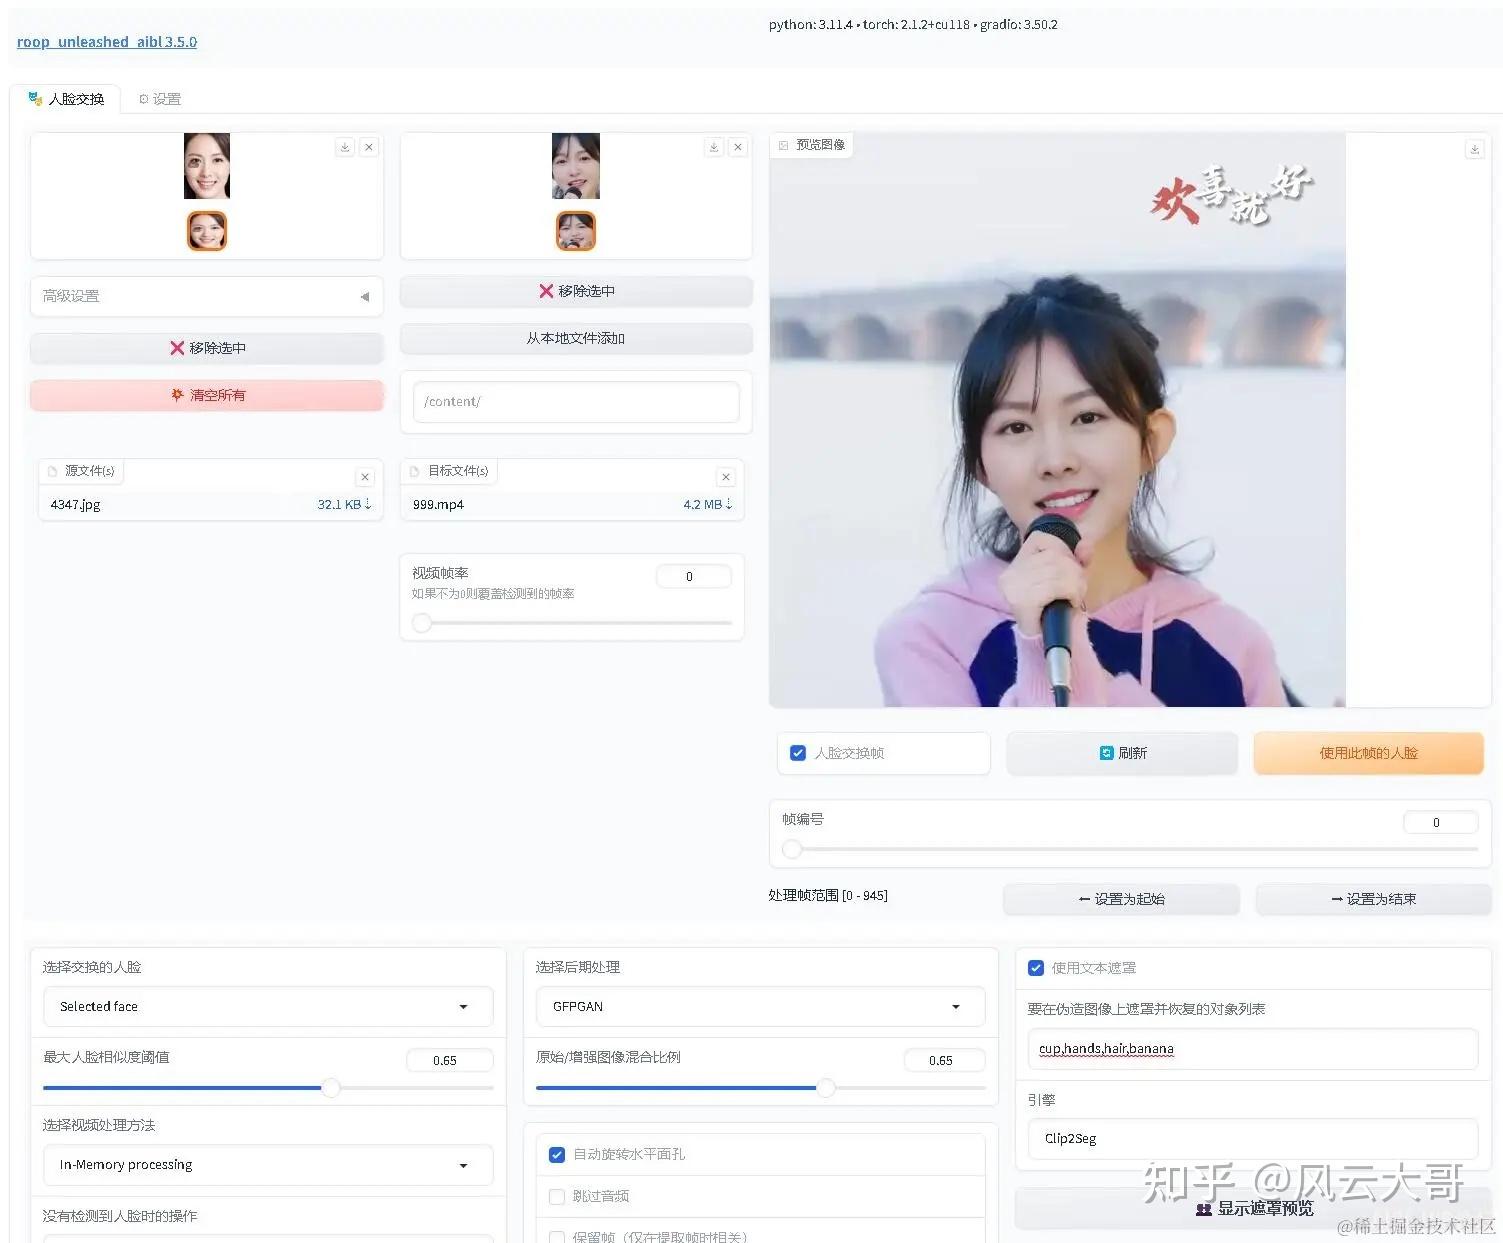The image size is (1503, 1243).
Task: Click the download icon on the target face thumbnail
Action: (713, 146)
